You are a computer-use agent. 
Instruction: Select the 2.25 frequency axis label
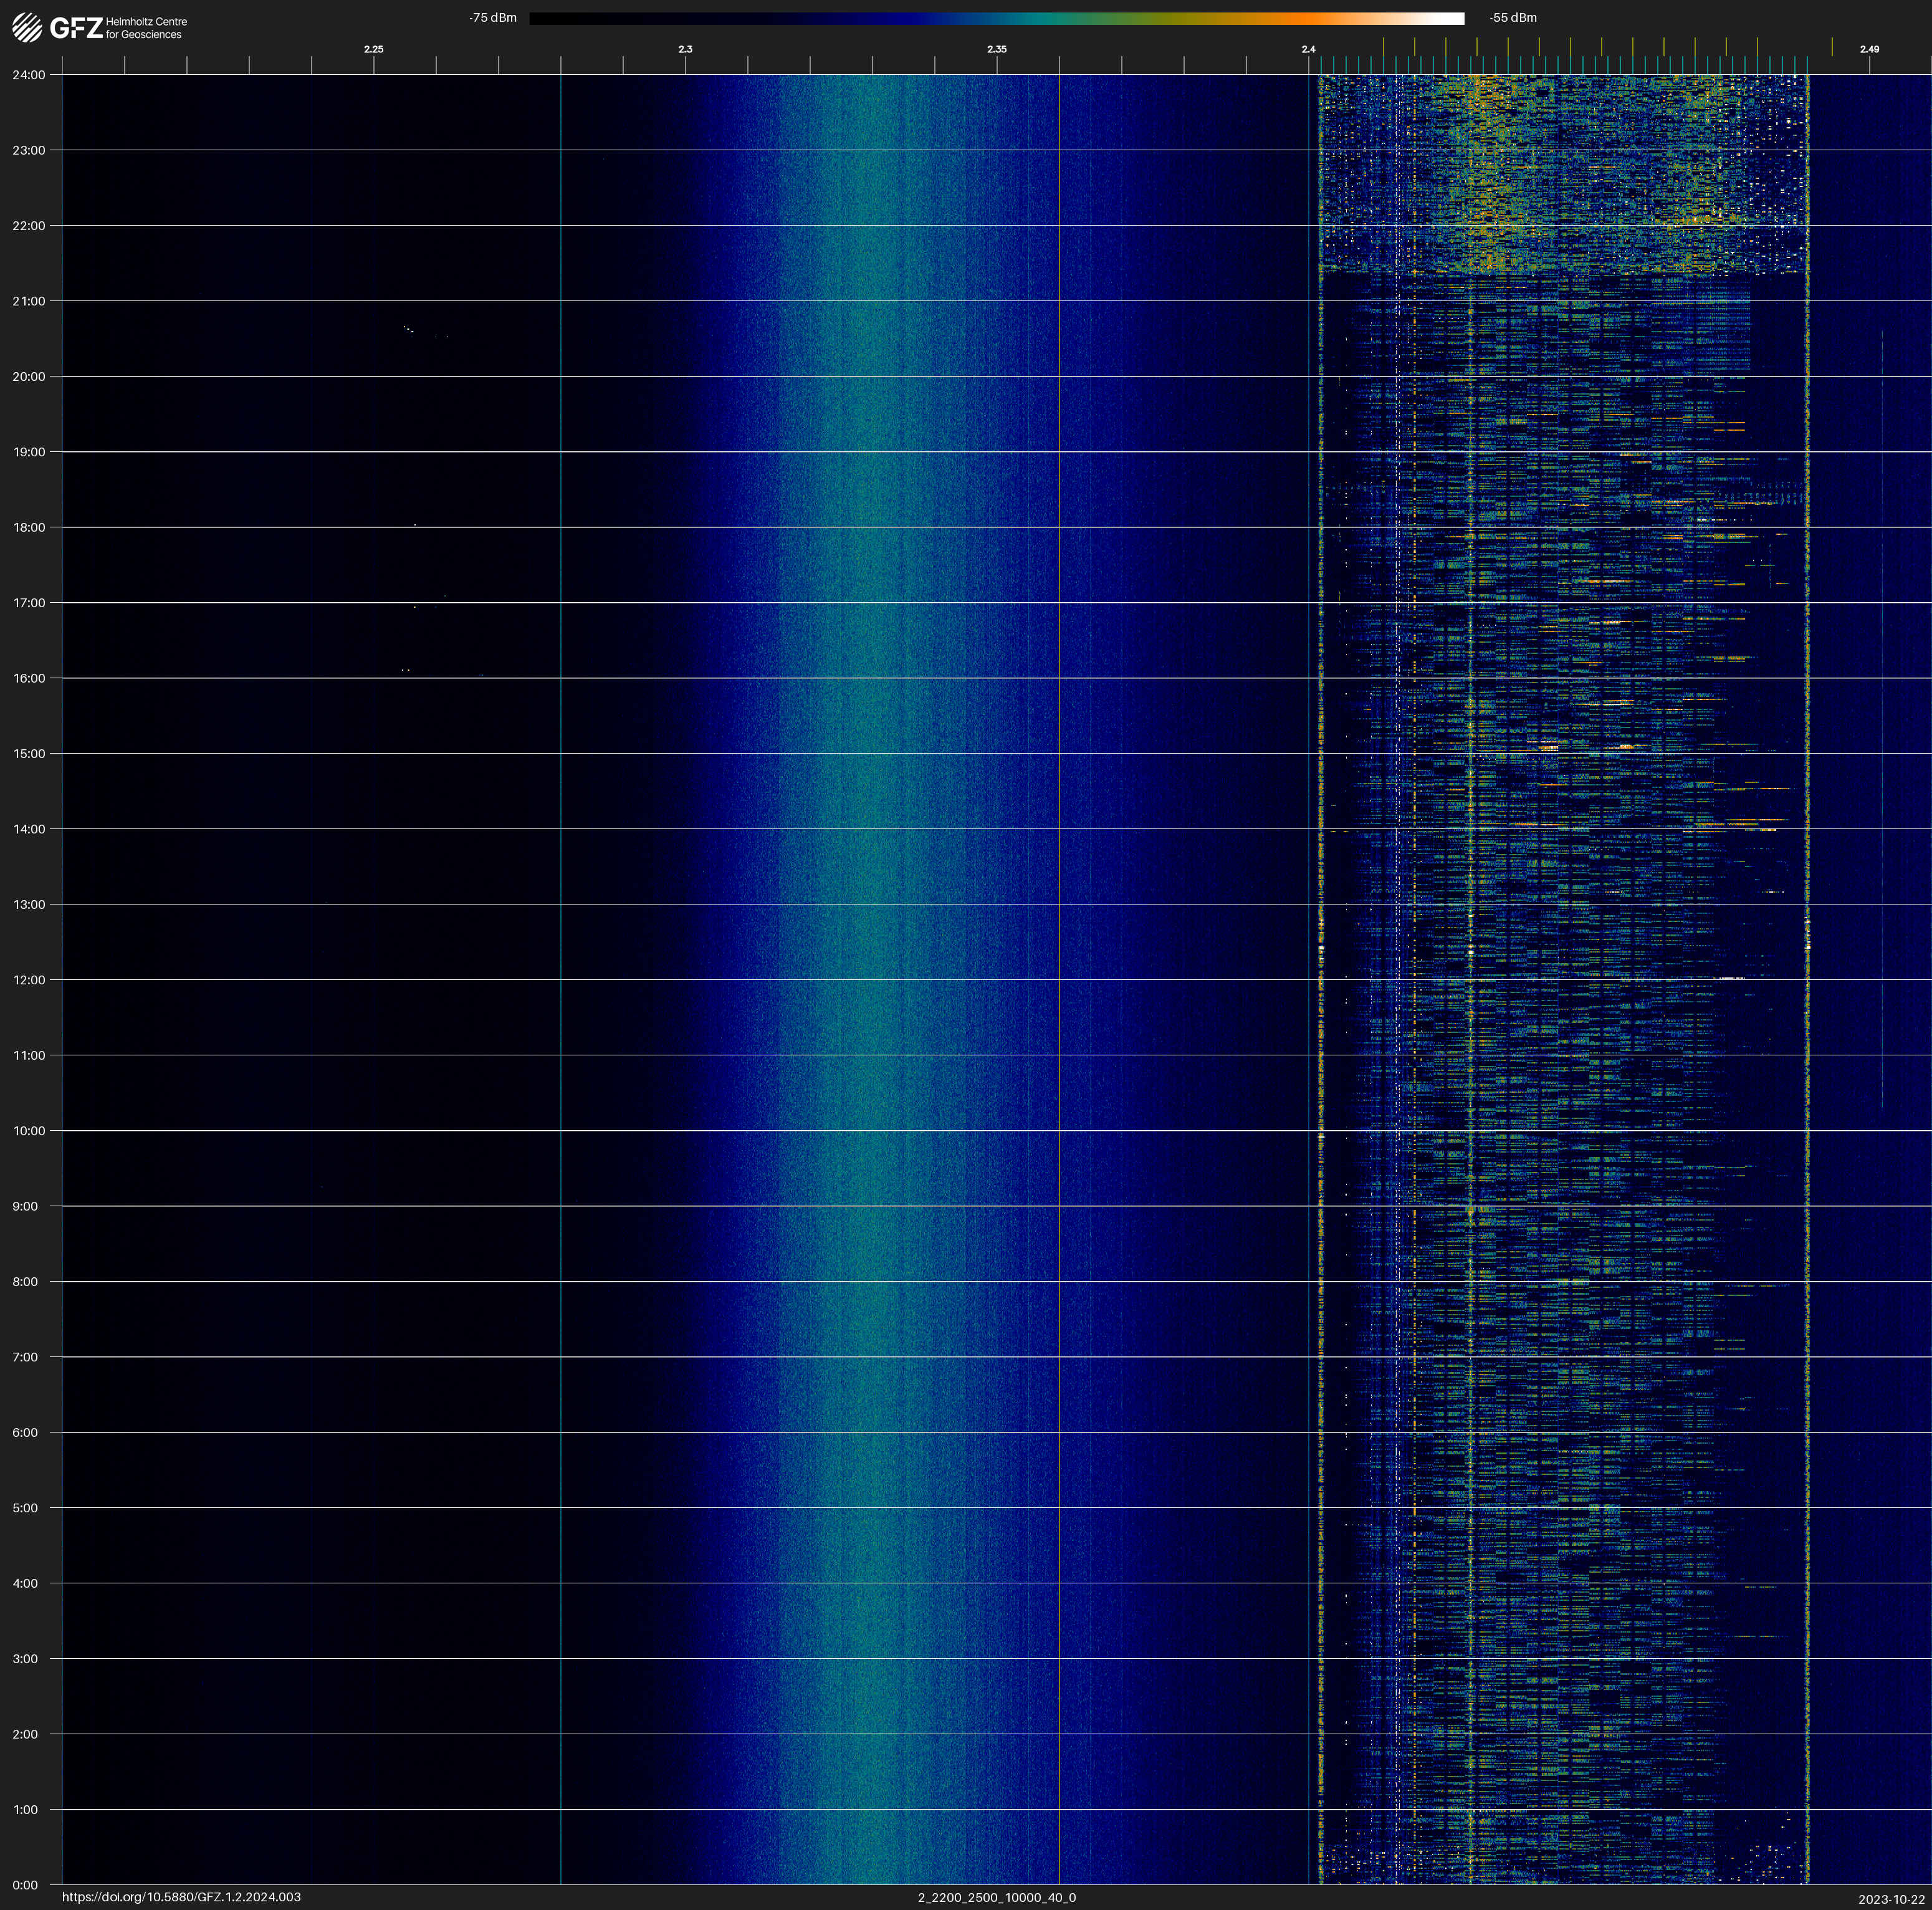[x=373, y=49]
